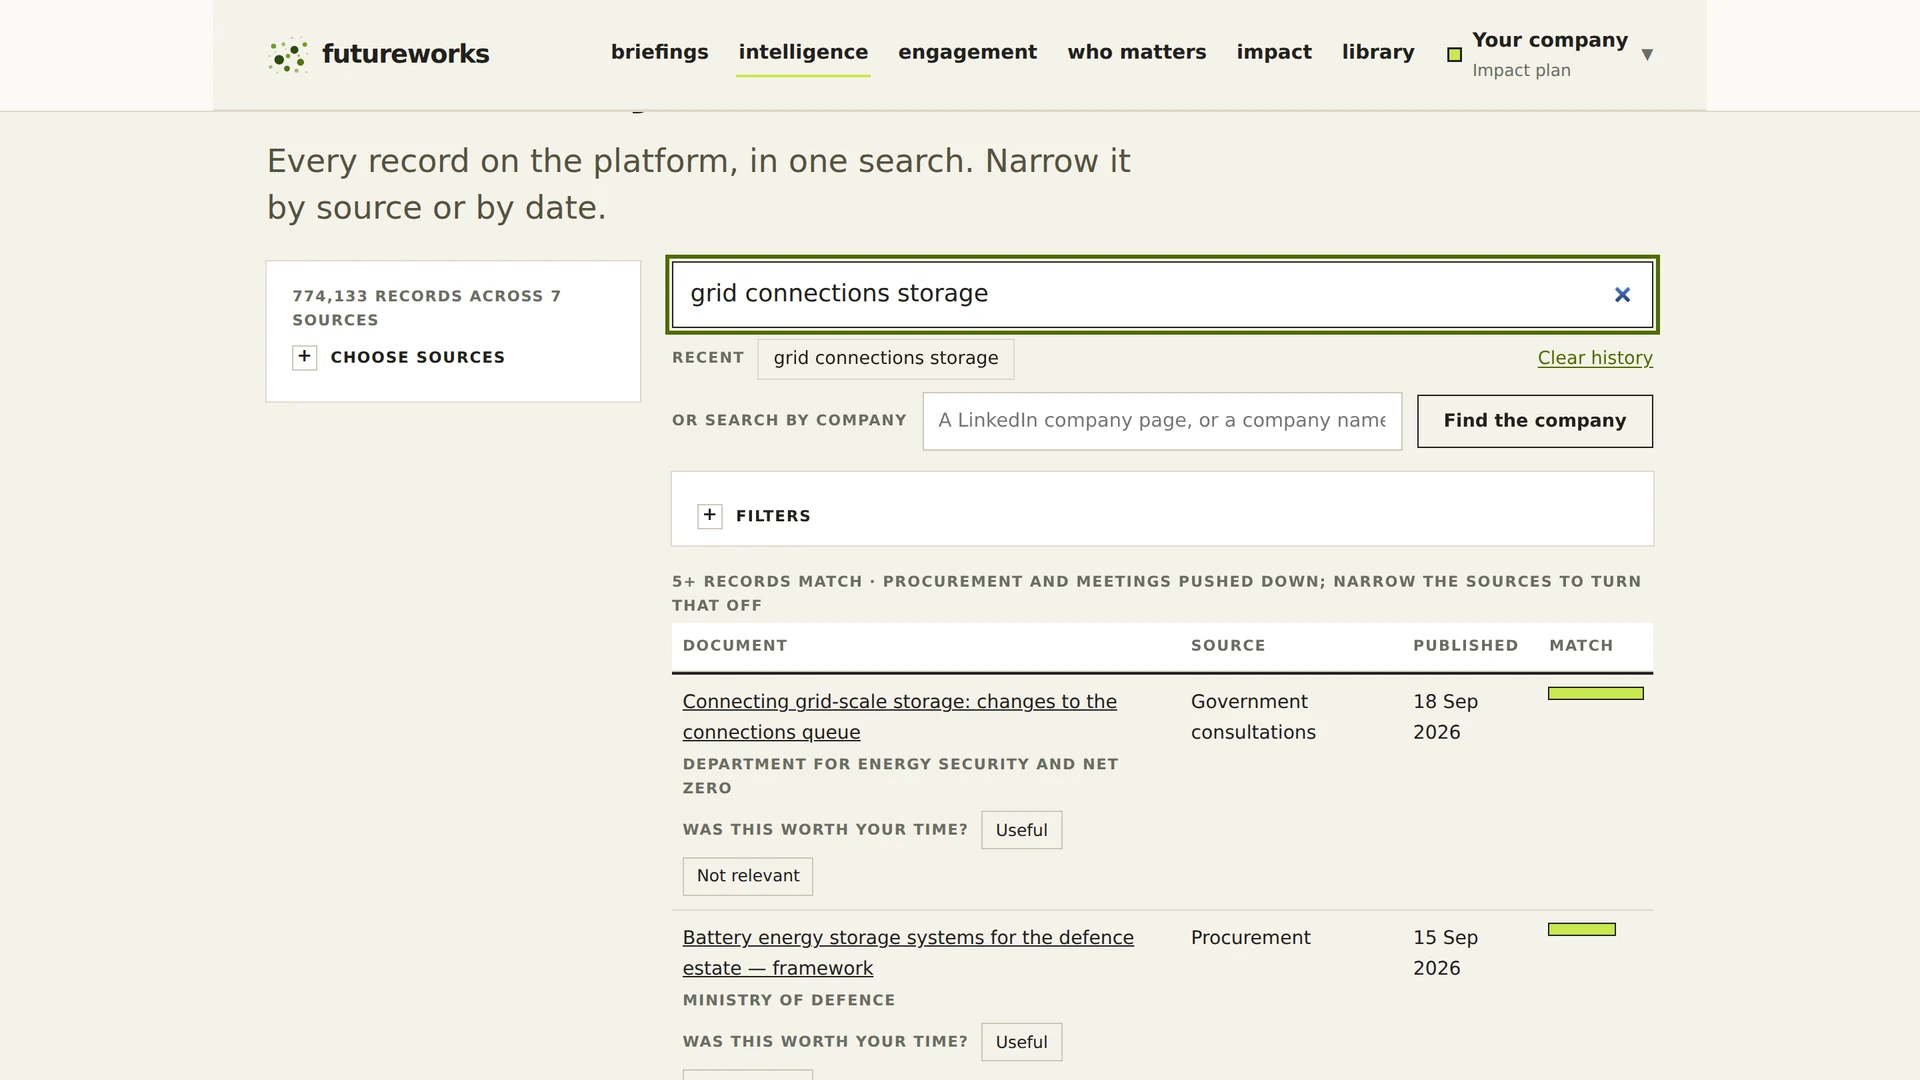Click the Clear history link

pos(1595,358)
